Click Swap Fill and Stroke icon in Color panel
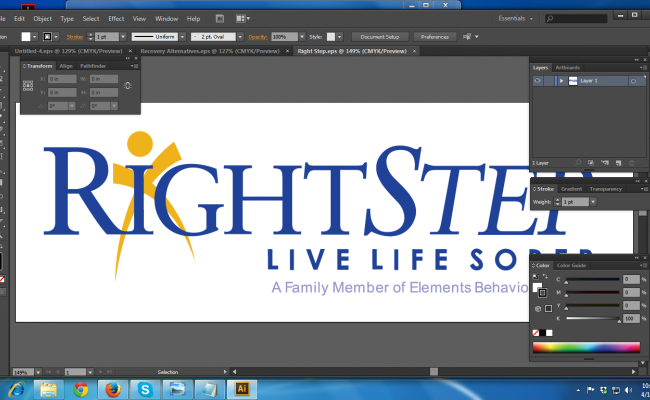The width and height of the screenshot is (650, 400). pyautogui.click(x=545, y=276)
